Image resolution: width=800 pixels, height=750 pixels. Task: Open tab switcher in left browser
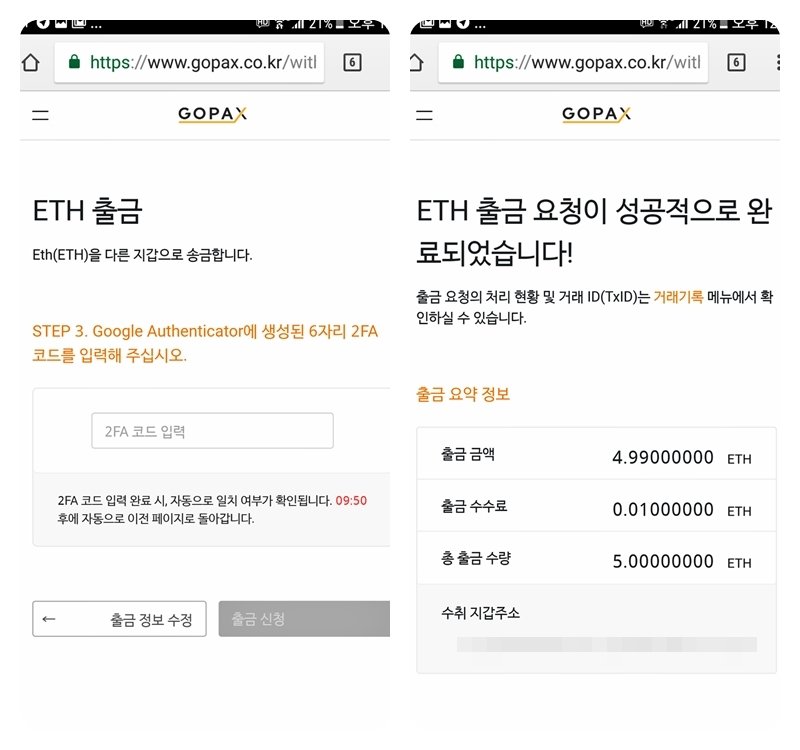tap(352, 62)
